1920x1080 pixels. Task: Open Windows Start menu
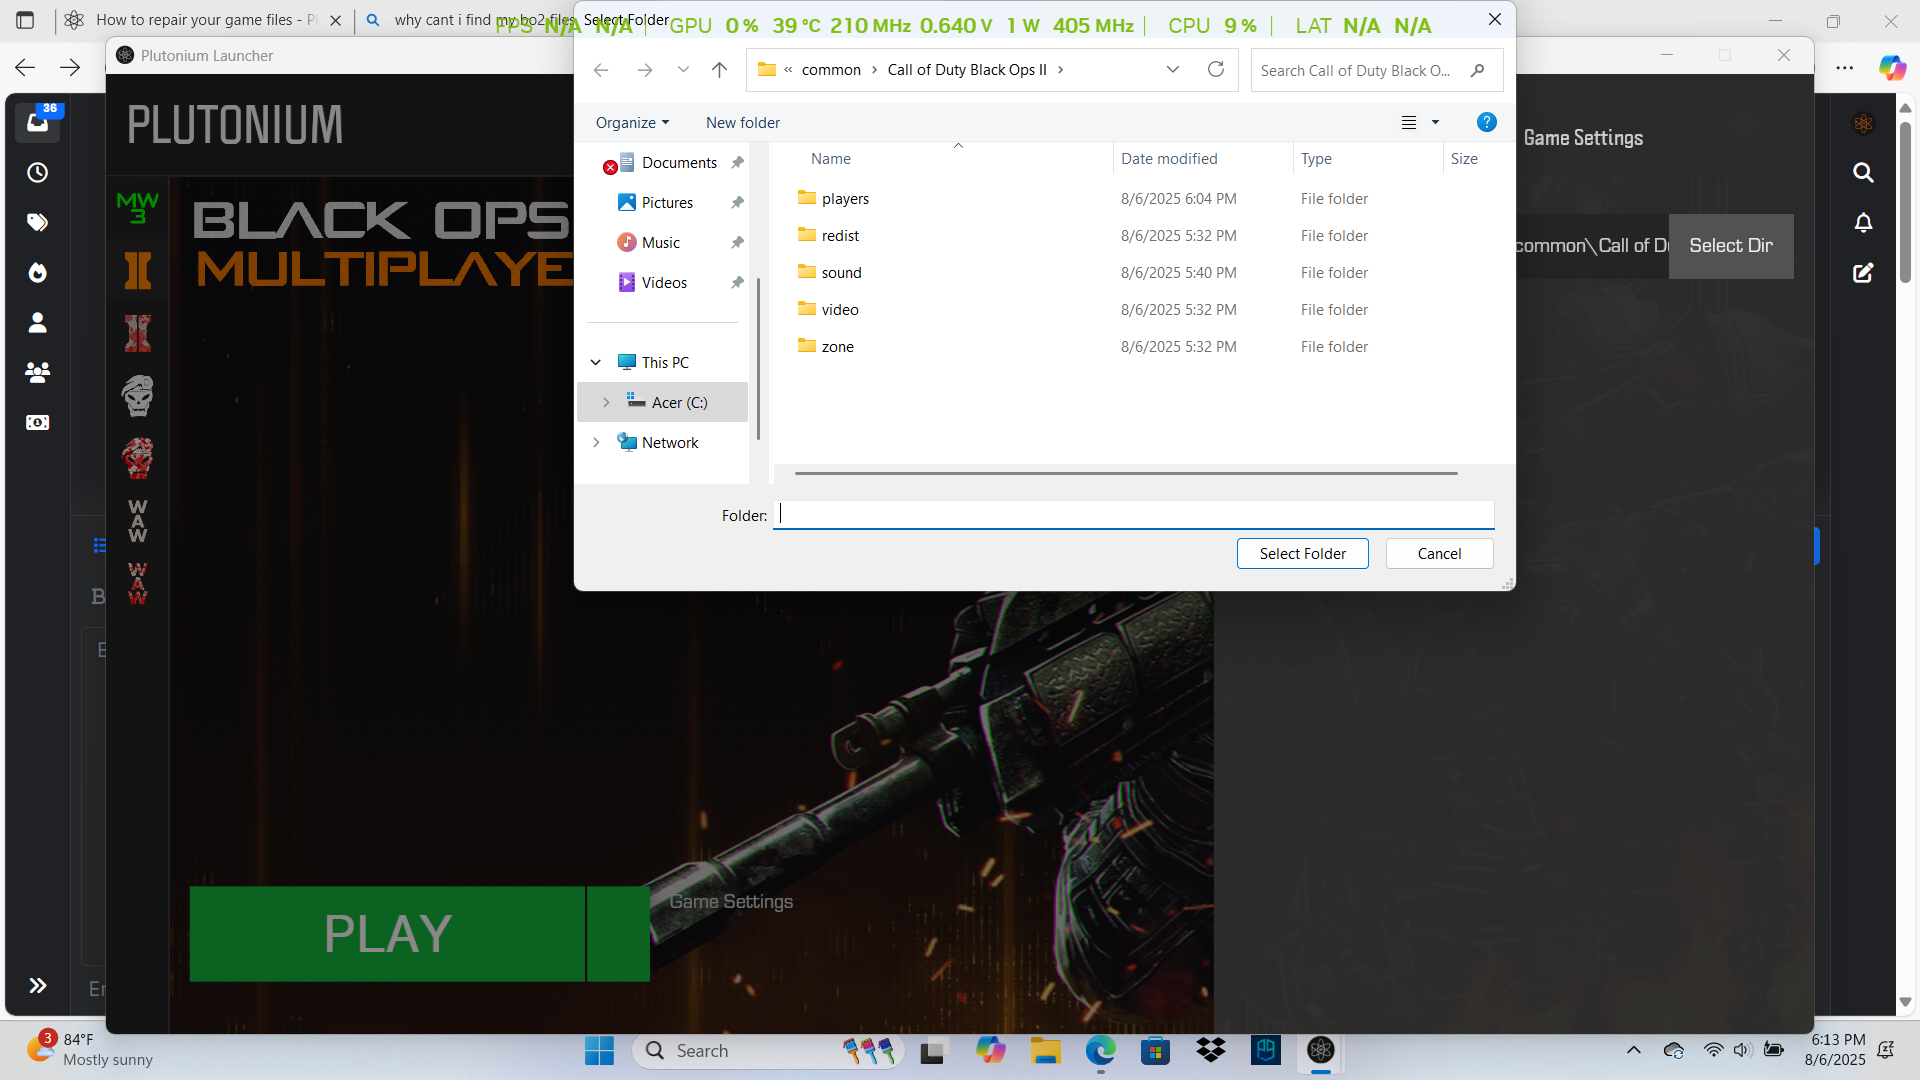[x=599, y=1050]
